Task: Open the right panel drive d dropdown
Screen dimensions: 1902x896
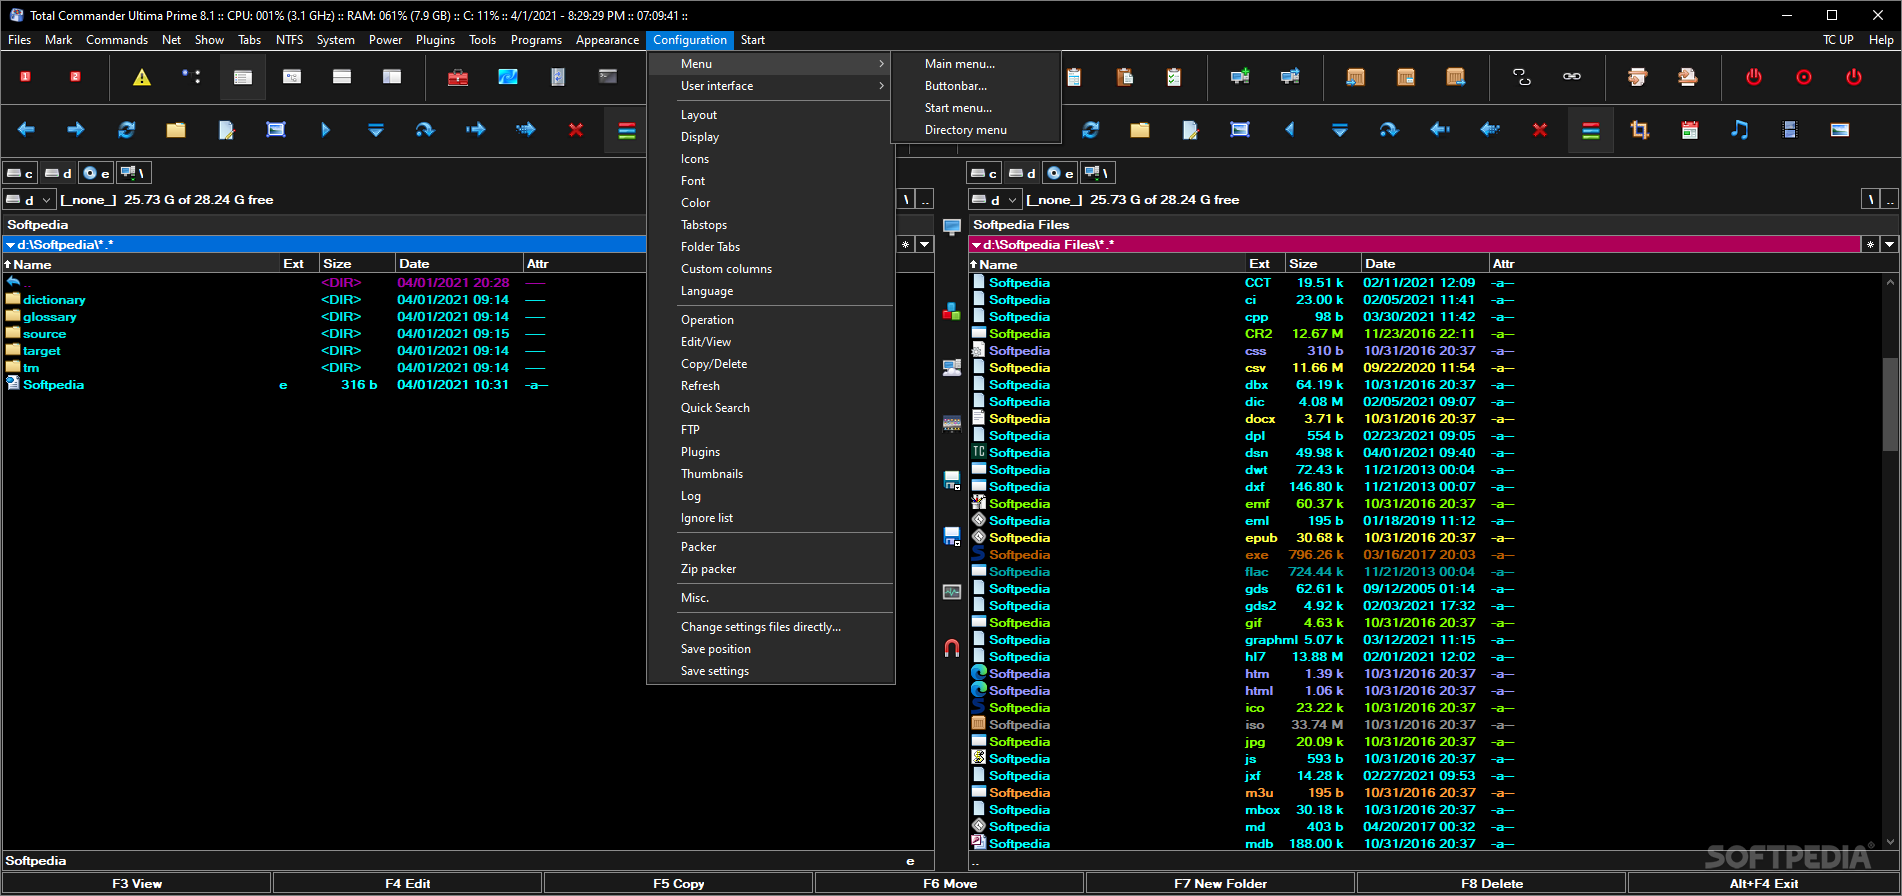Action: (x=993, y=200)
